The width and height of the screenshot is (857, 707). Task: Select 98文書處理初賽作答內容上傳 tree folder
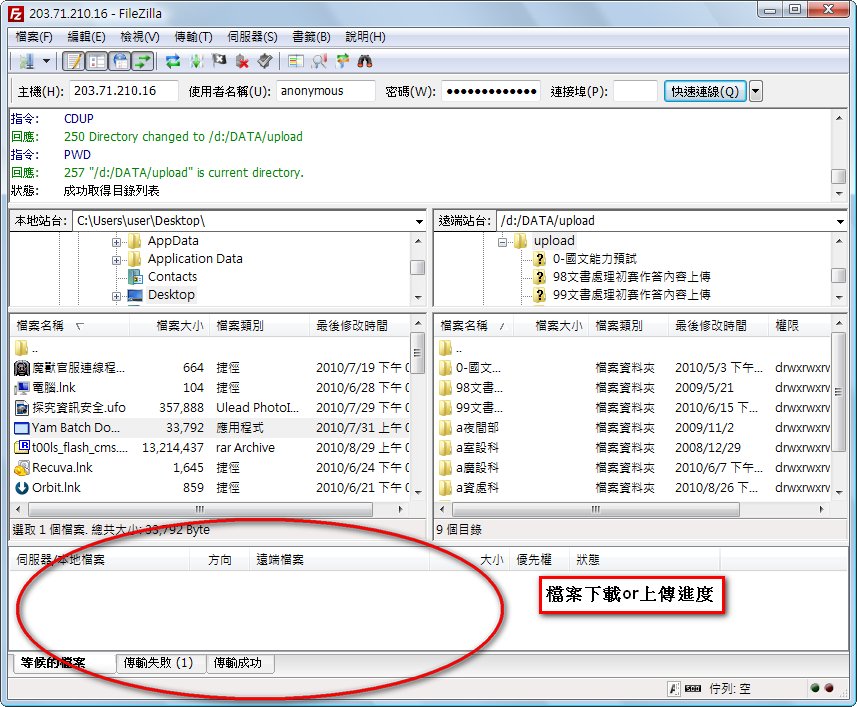[631, 276]
